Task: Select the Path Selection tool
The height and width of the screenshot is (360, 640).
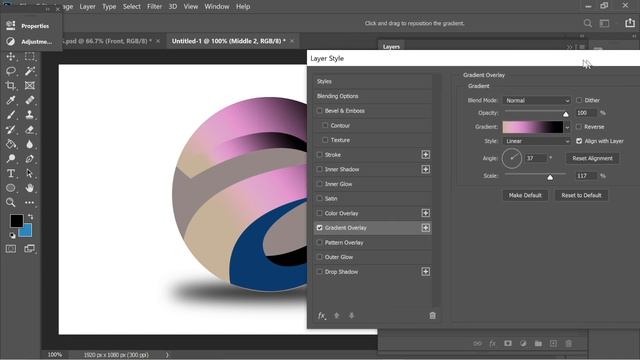Action: tap(29, 173)
